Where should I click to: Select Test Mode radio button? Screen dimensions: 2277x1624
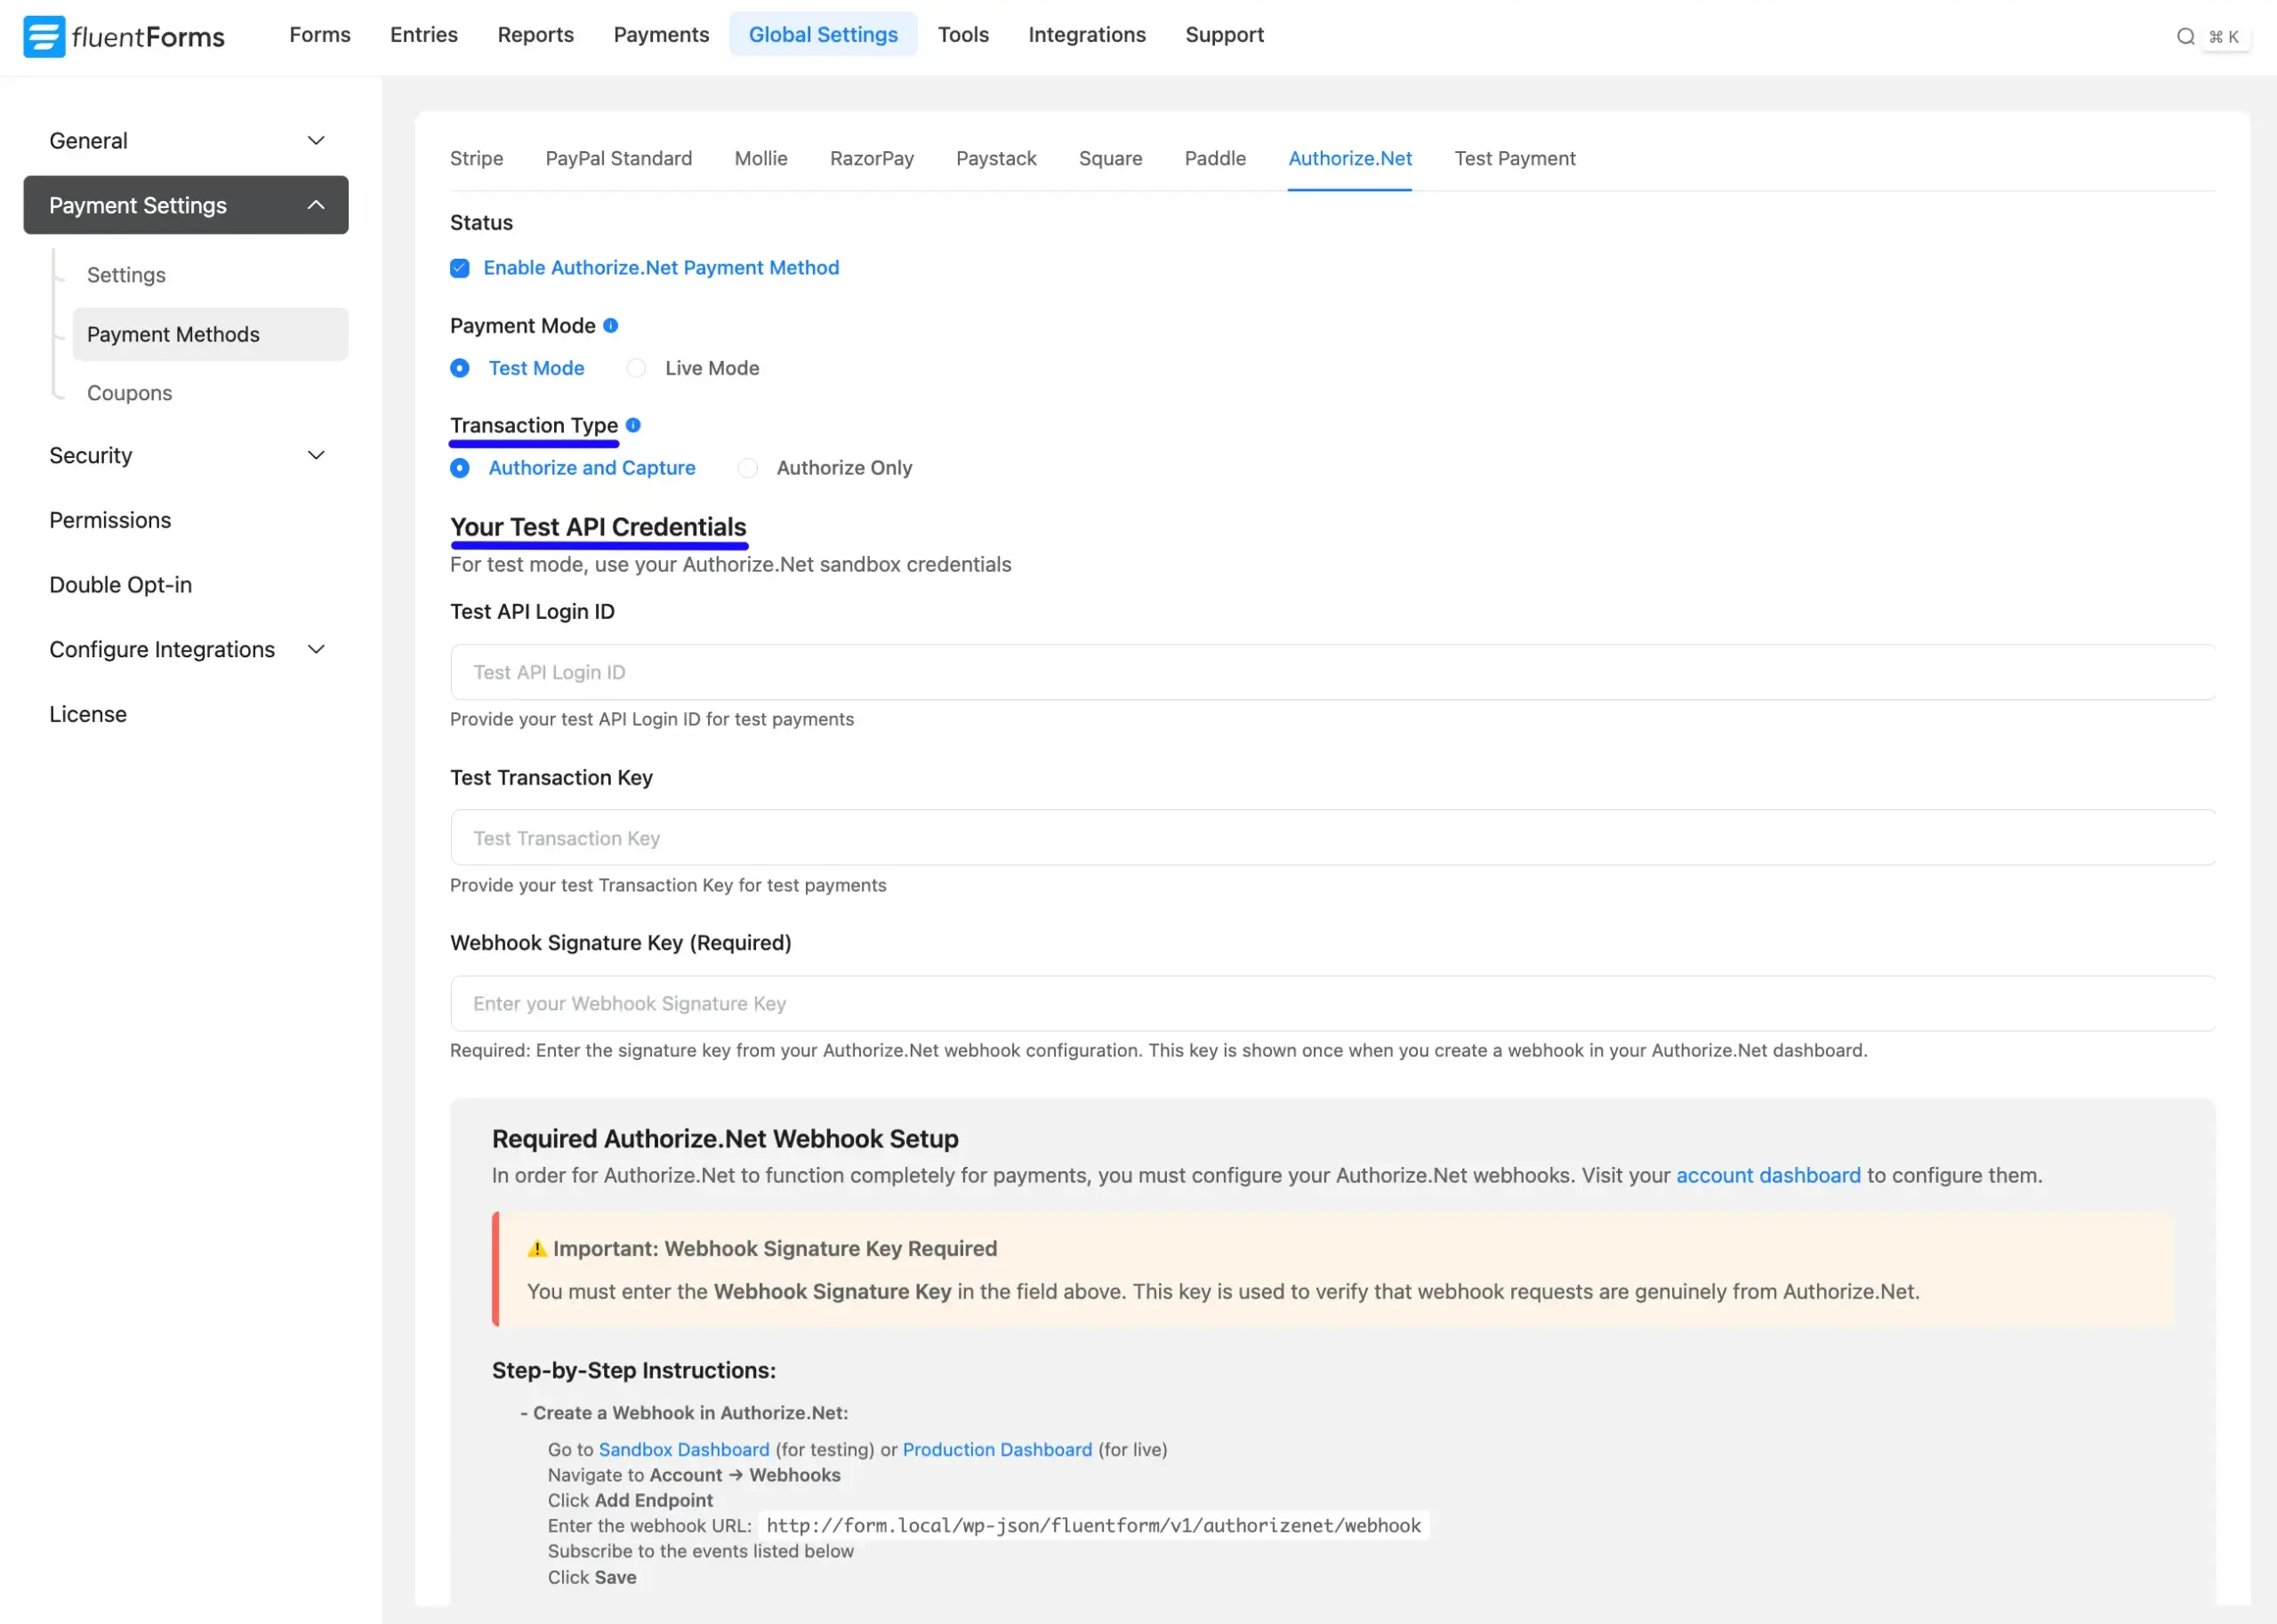(x=460, y=368)
